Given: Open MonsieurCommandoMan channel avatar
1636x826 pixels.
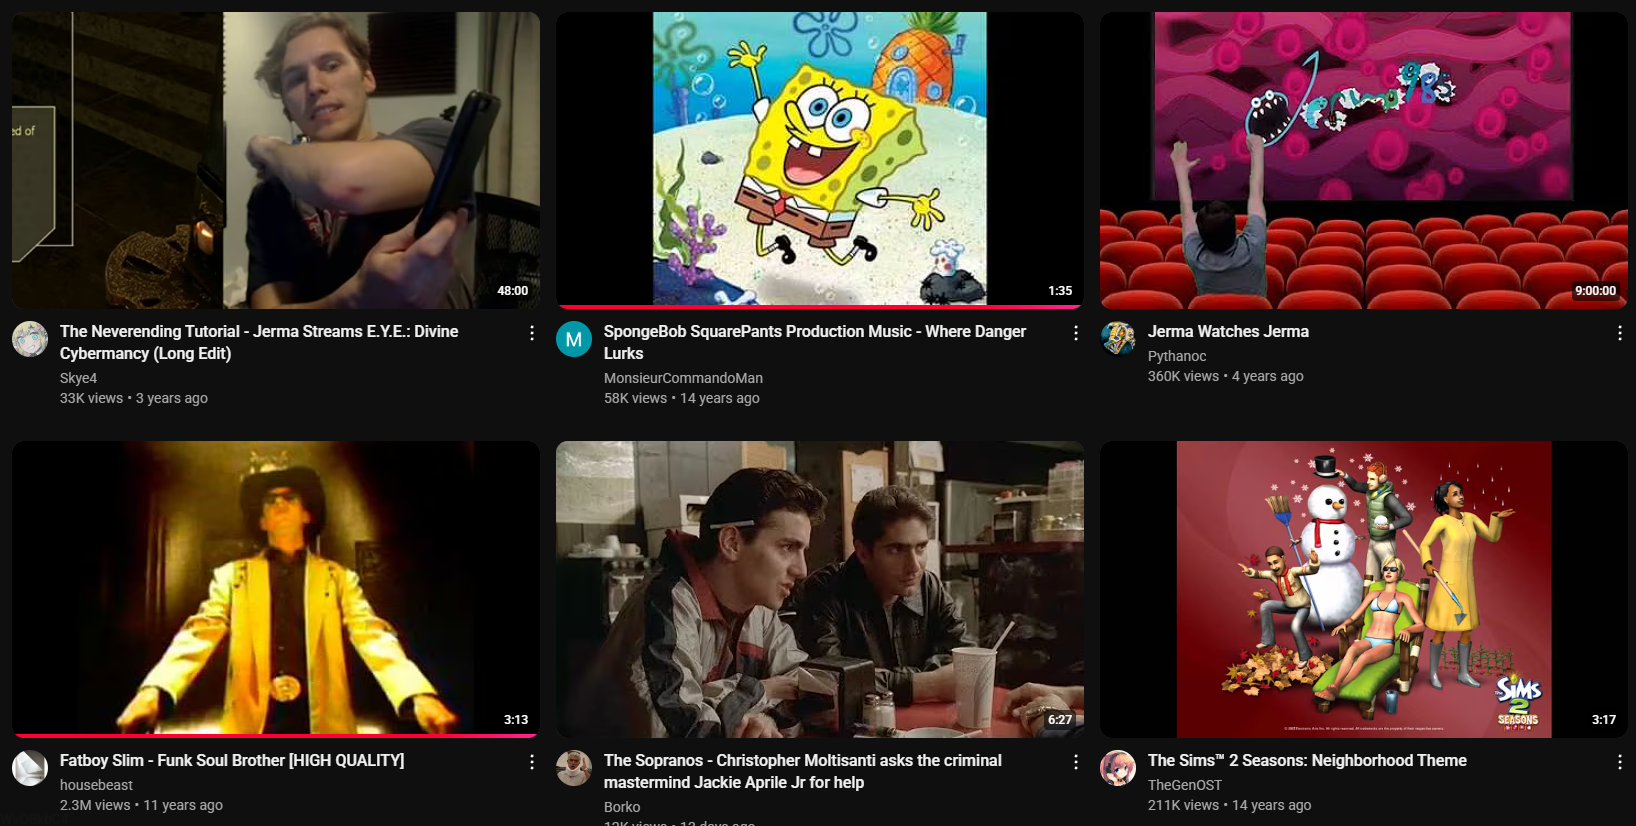Looking at the screenshot, I should [574, 339].
